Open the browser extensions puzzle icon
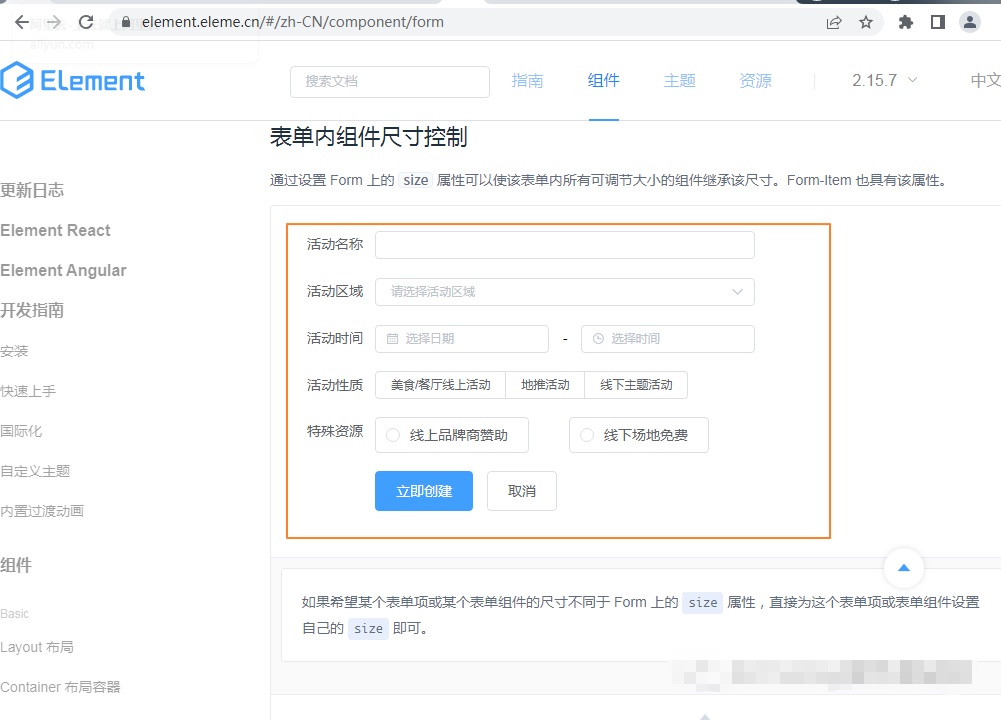 pyautogui.click(x=904, y=21)
